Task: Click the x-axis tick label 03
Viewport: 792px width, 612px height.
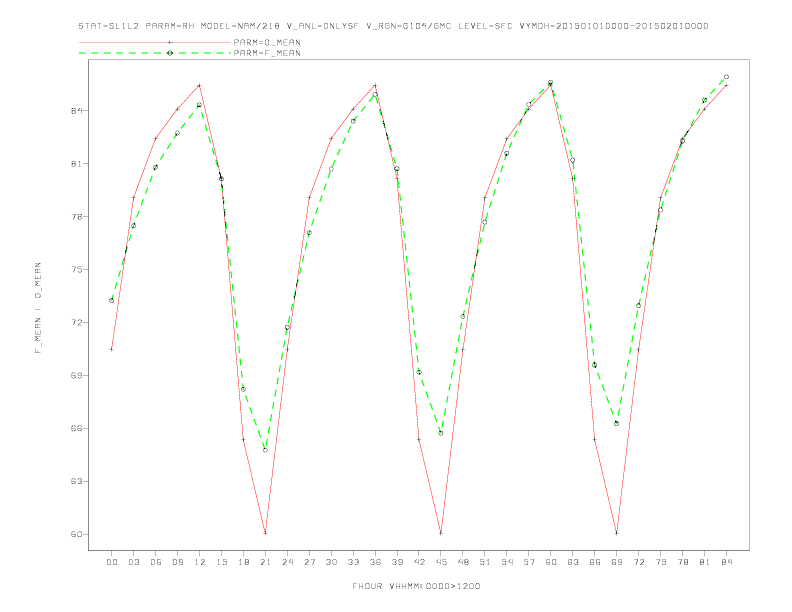Action: 134,562
